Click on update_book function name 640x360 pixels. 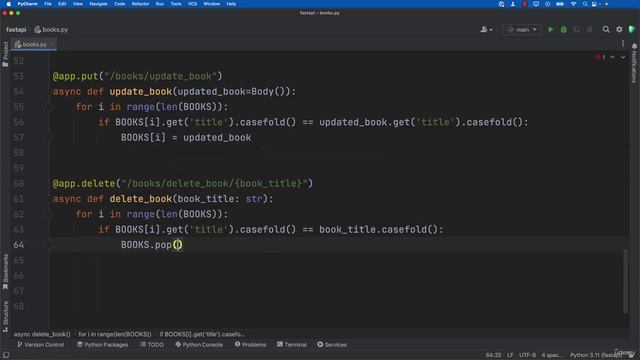(x=140, y=91)
